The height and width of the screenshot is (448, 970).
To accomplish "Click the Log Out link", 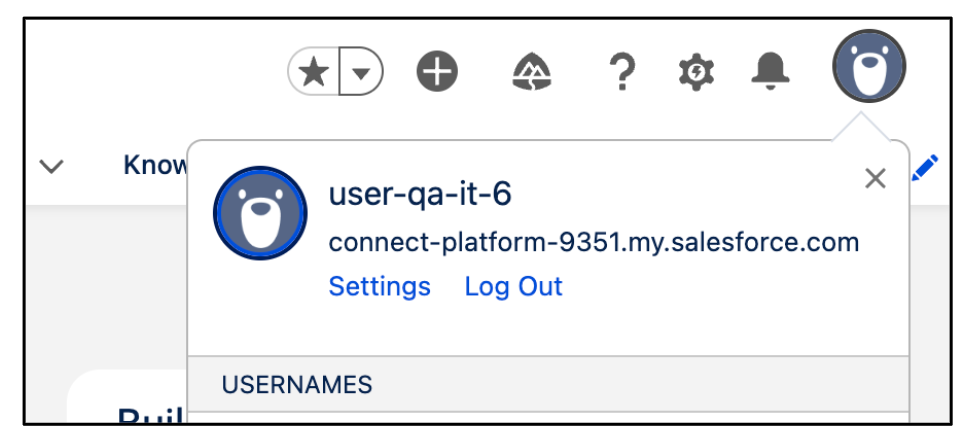I will tap(514, 287).
